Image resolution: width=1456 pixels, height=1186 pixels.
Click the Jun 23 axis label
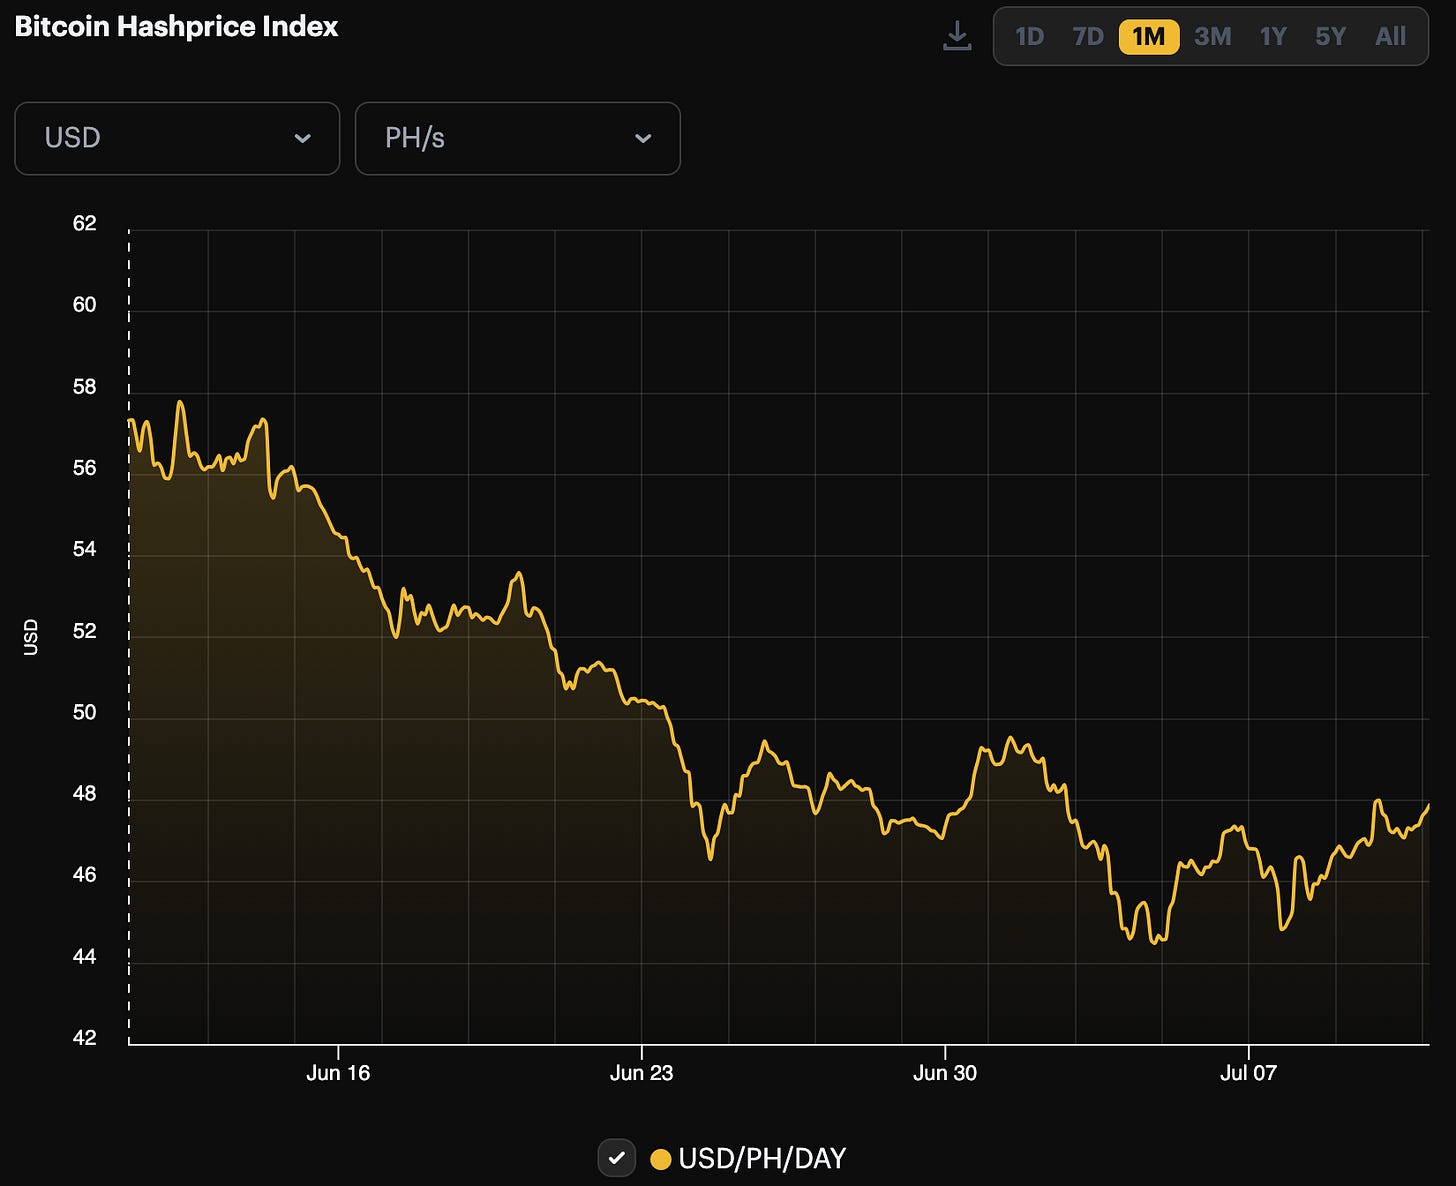(641, 1073)
